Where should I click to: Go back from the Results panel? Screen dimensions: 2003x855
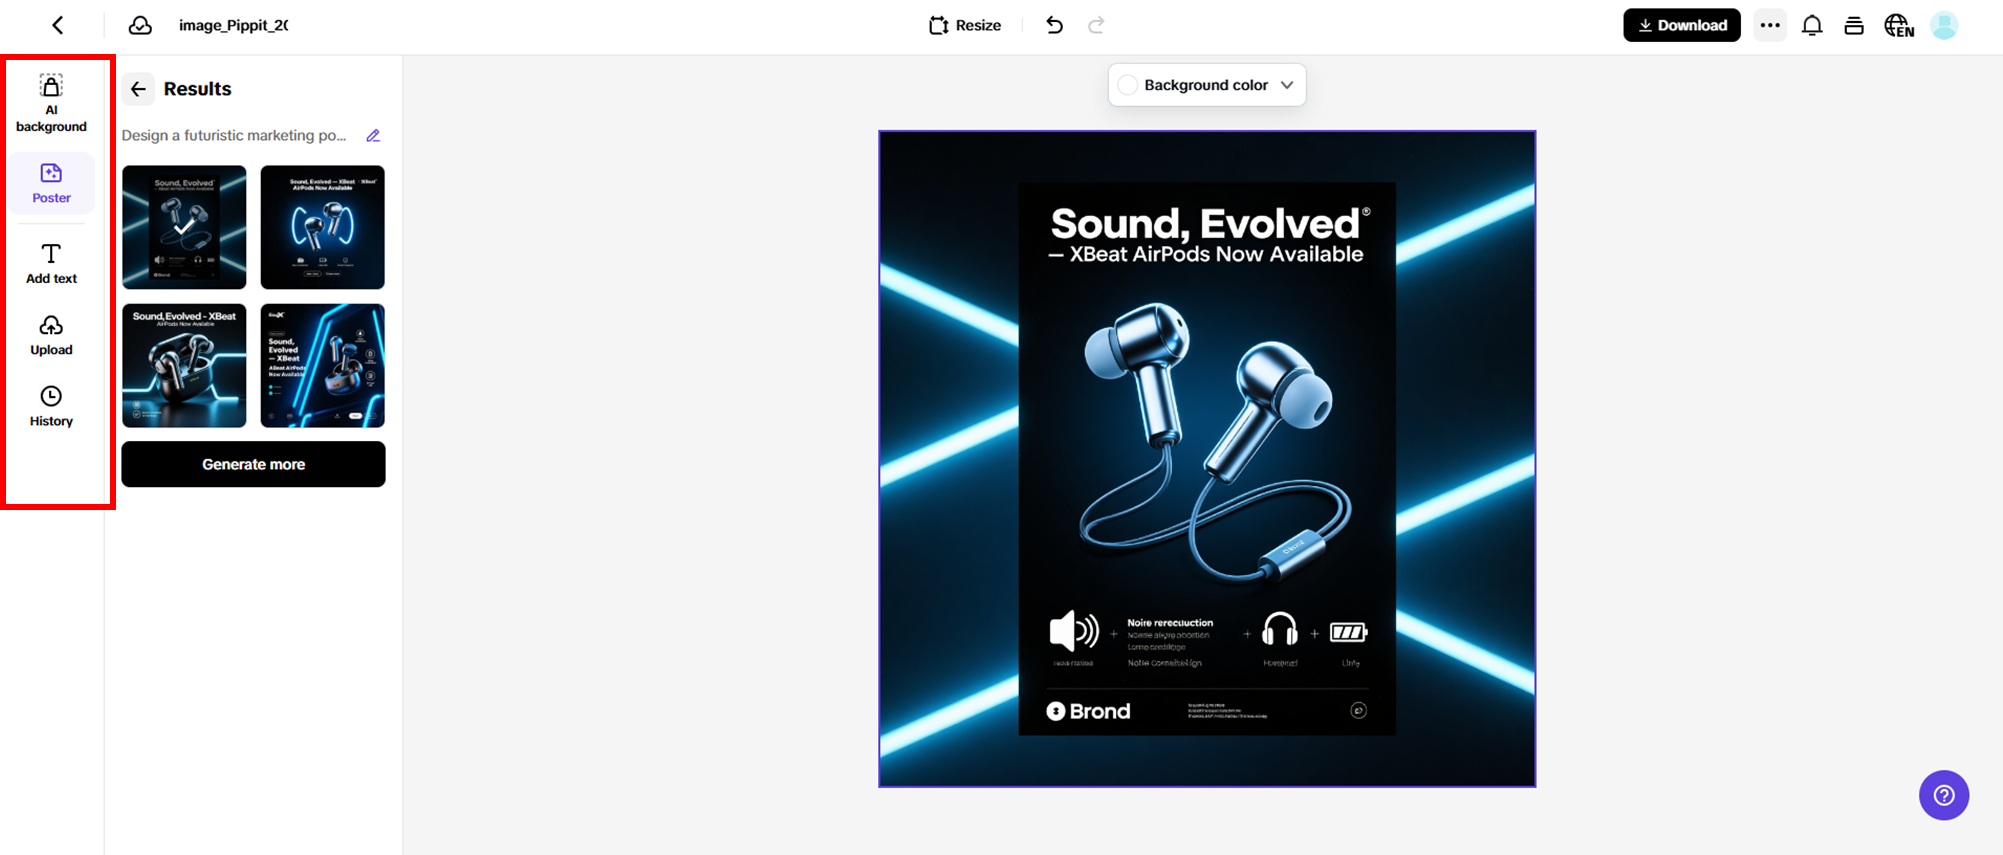(x=138, y=89)
